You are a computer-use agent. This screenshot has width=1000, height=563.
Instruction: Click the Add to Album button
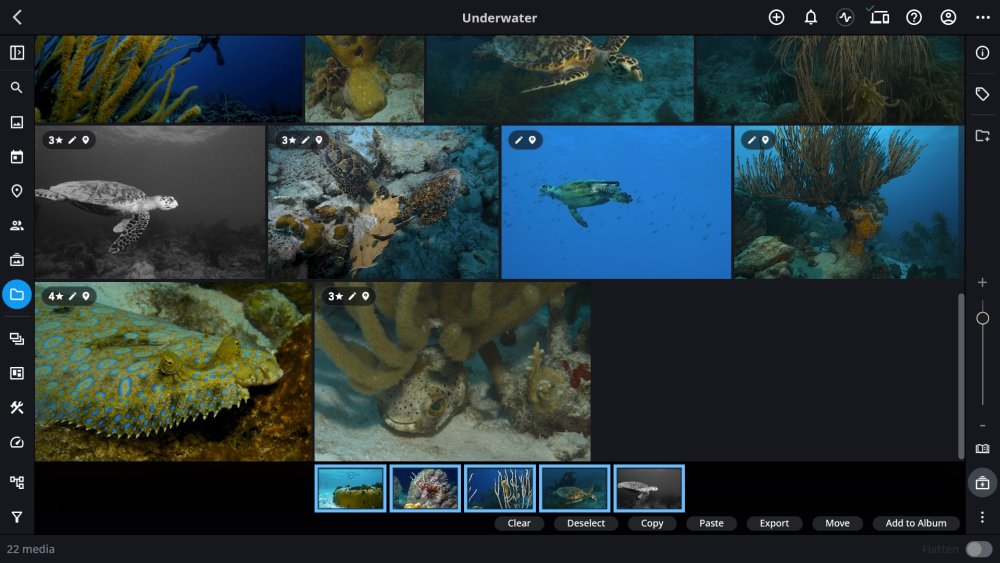coord(915,523)
